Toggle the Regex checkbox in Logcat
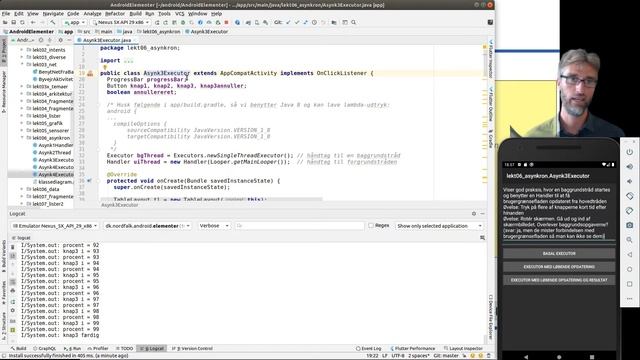Screen dimensions: 640x360 click(x=371, y=225)
